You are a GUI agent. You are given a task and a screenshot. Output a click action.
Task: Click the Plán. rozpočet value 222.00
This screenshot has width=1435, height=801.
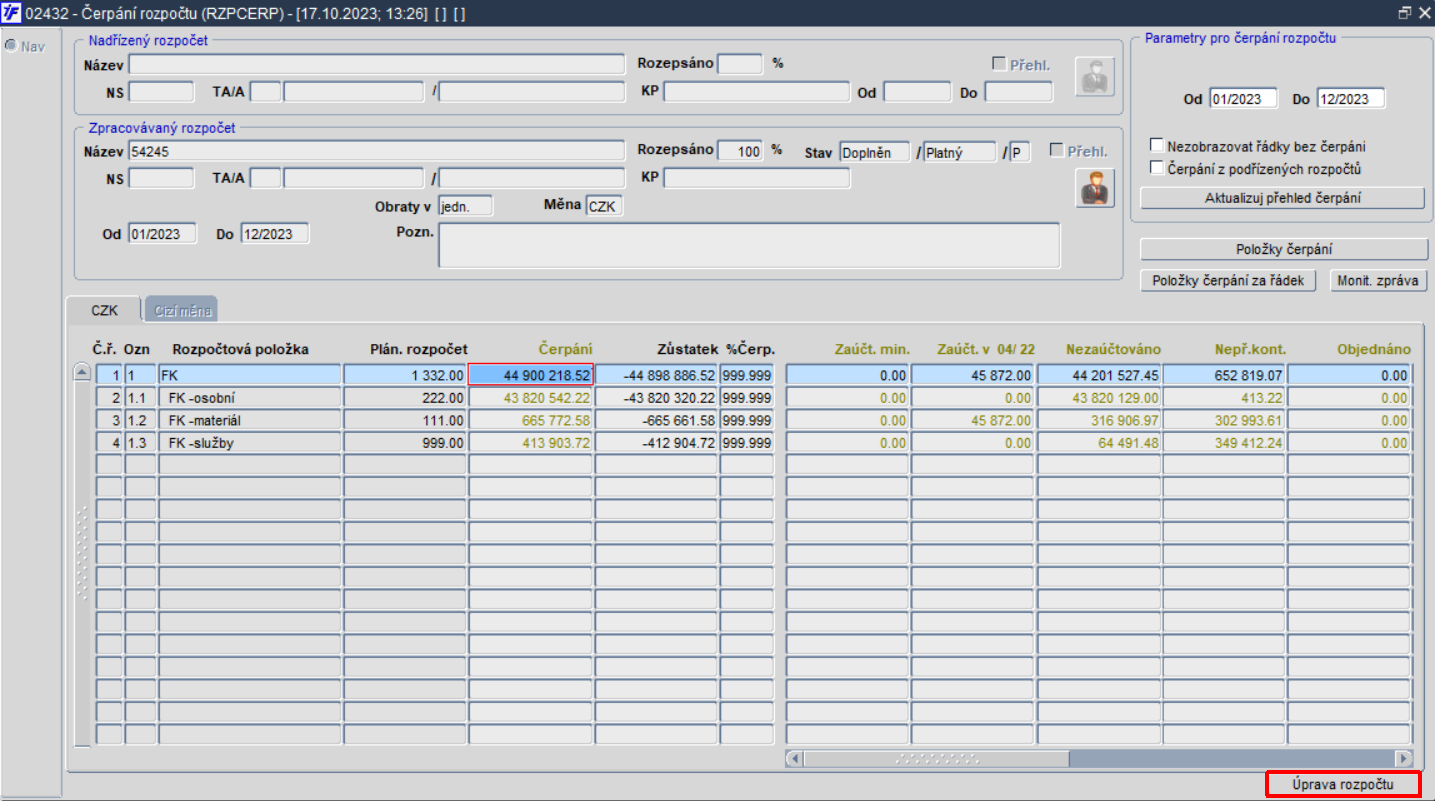(x=405, y=397)
